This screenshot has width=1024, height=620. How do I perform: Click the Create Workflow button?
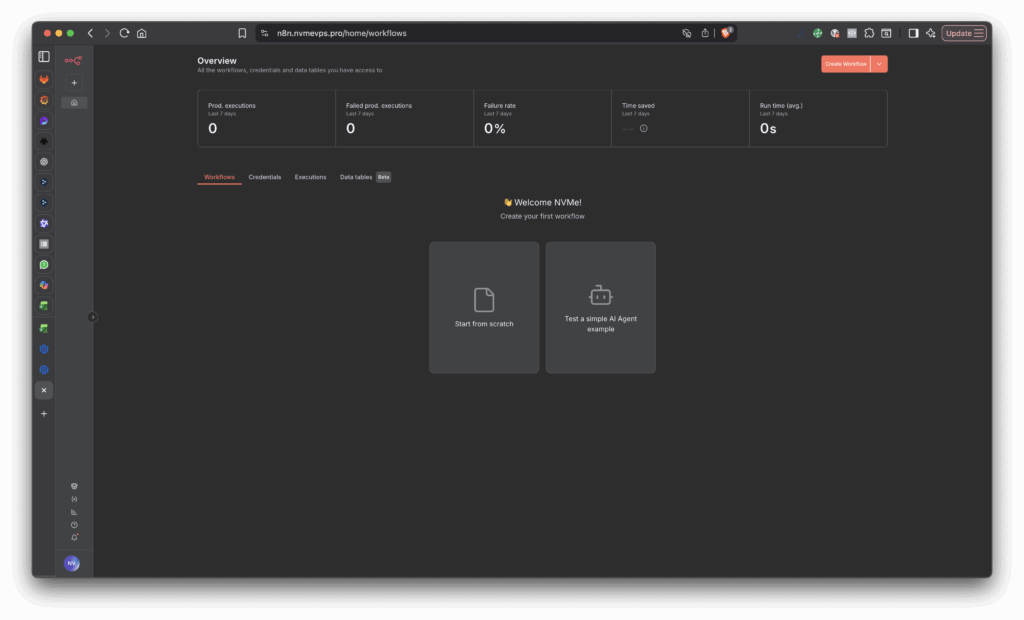point(845,64)
